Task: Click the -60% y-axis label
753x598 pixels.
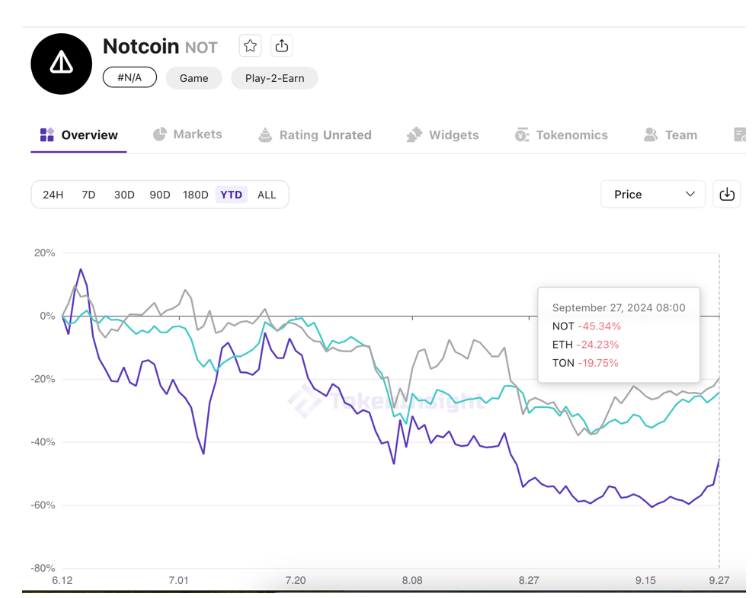Action: pyautogui.click(x=43, y=505)
